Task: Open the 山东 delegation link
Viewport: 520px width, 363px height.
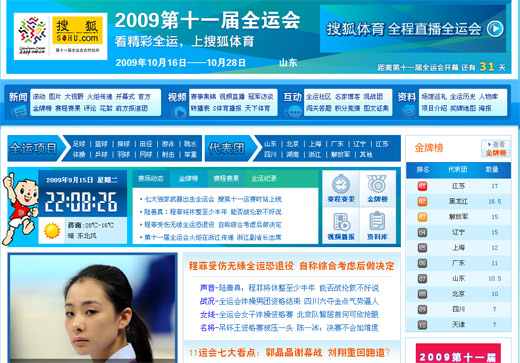Action: (270, 144)
